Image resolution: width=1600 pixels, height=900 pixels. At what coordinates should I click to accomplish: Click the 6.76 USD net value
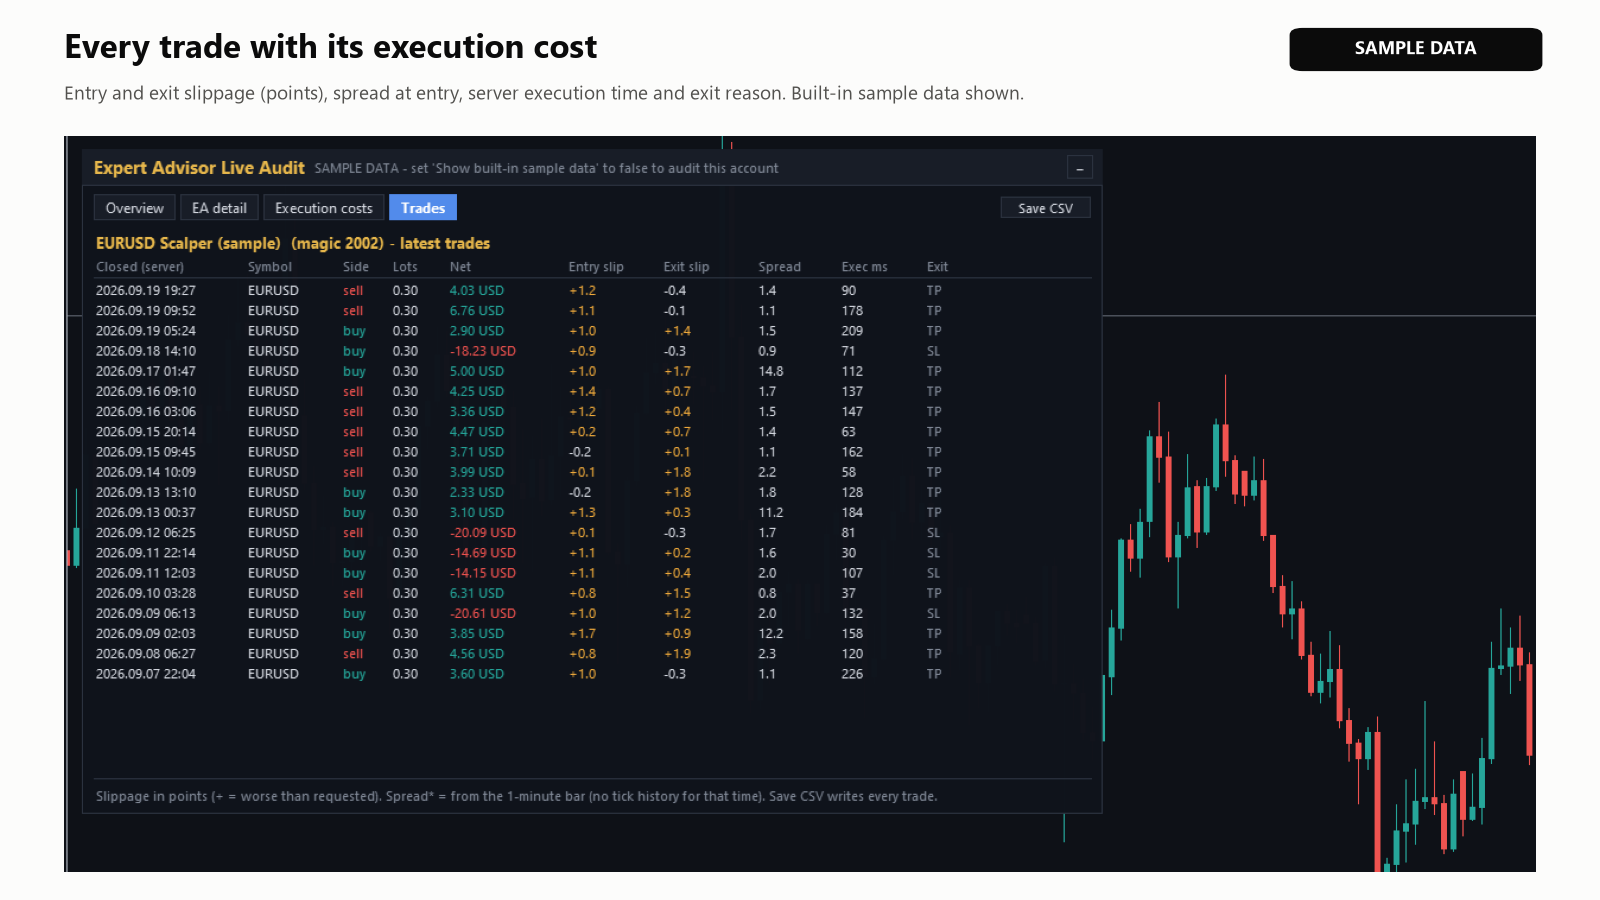[x=476, y=311]
